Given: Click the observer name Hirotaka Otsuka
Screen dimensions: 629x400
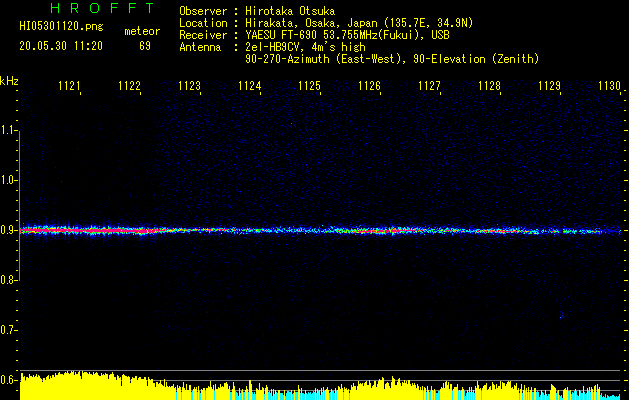Looking at the screenshot, I should (290, 11).
